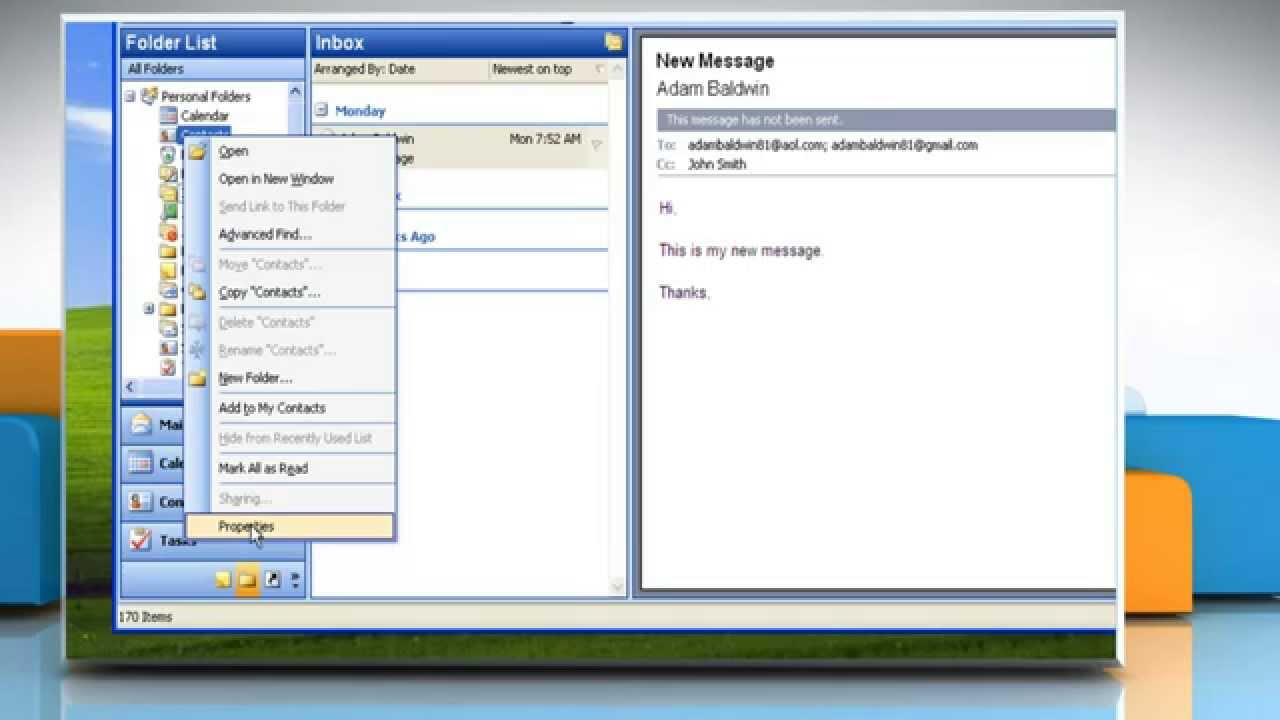Collapse the Monday message group
This screenshot has width=1280, height=720.
322,110
